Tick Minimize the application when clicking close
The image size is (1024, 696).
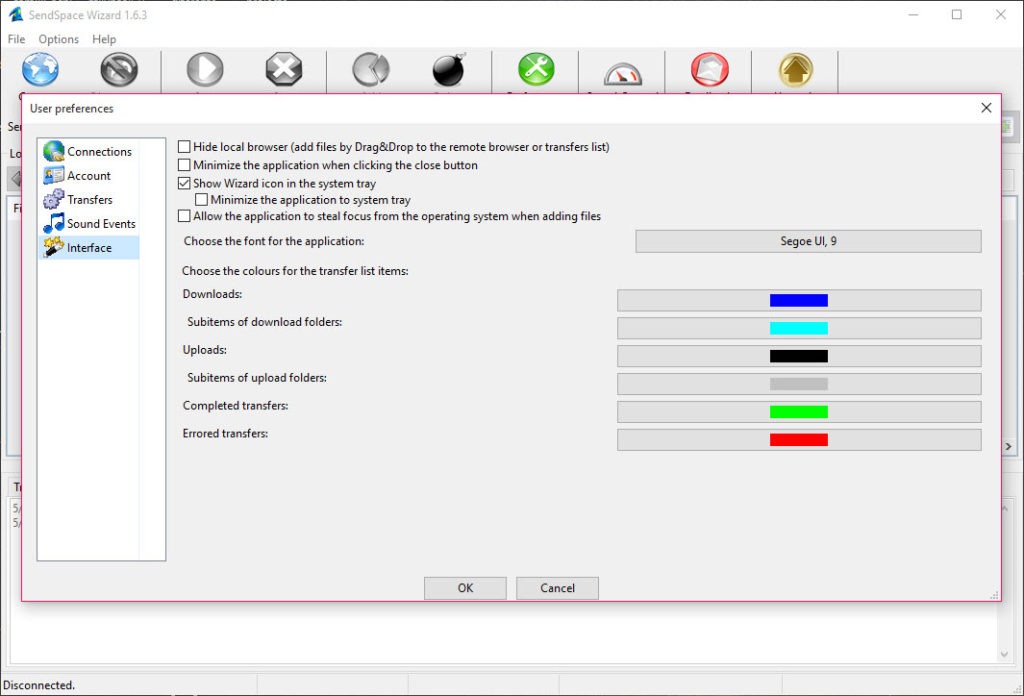[x=184, y=165]
